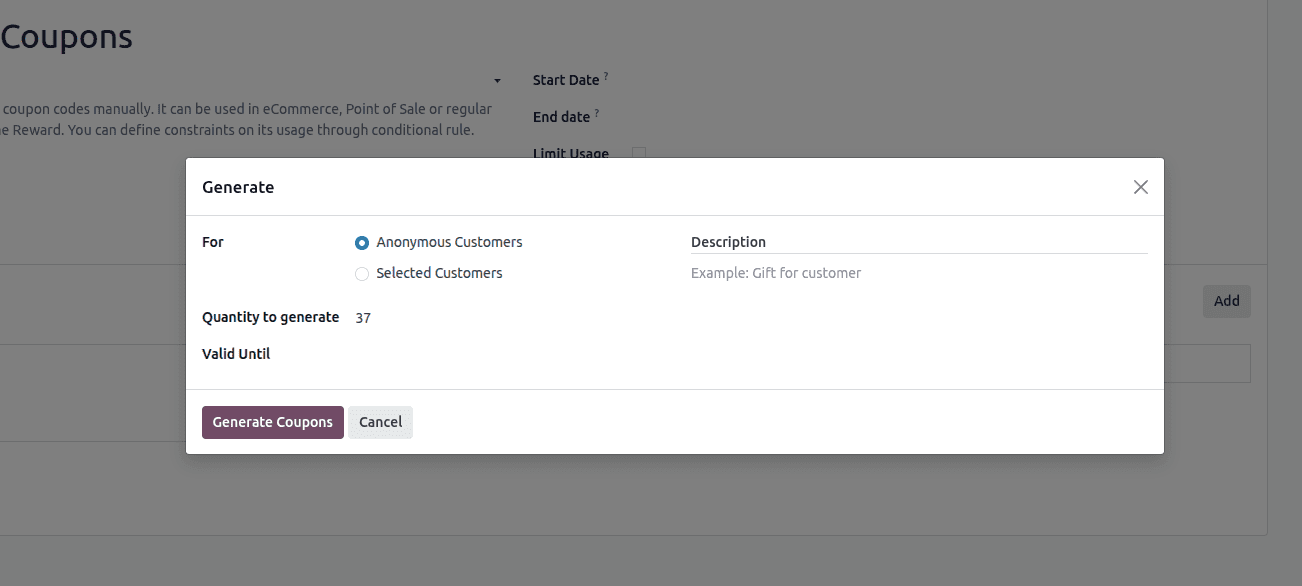This screenshot has height=586, width=1302.
Task: Click the Start Date label text
Action: coord(566,79)
